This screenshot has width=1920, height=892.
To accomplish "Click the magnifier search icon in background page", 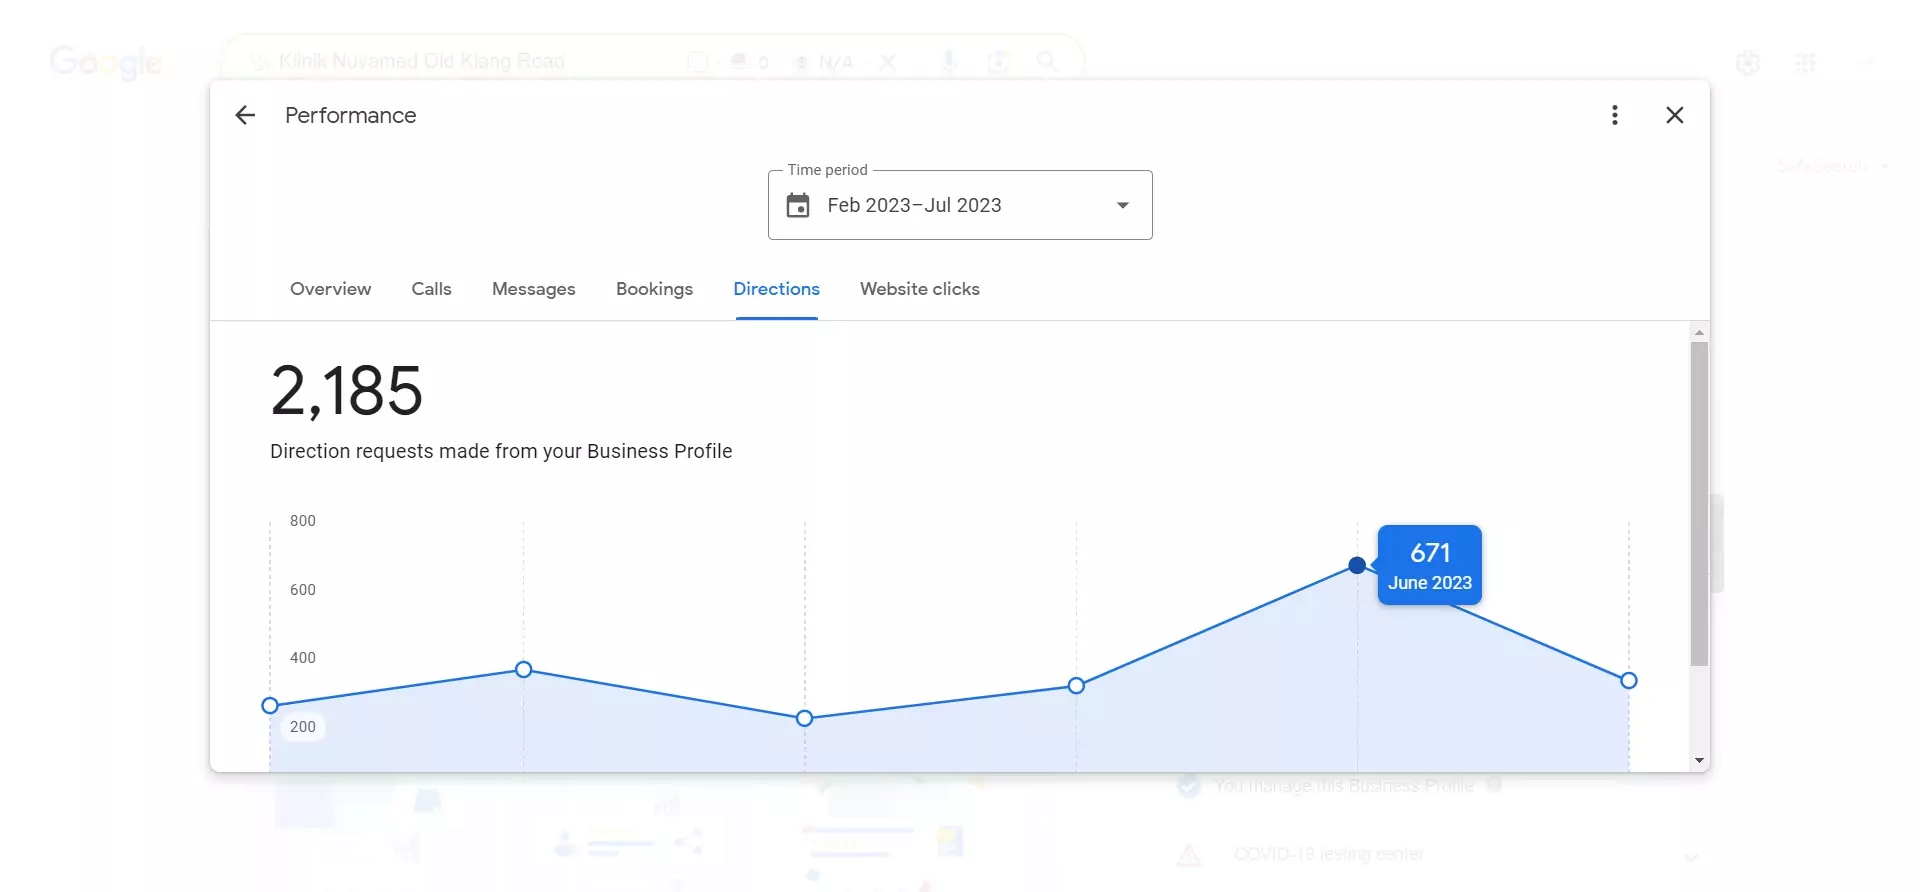I will (1047, 62).
